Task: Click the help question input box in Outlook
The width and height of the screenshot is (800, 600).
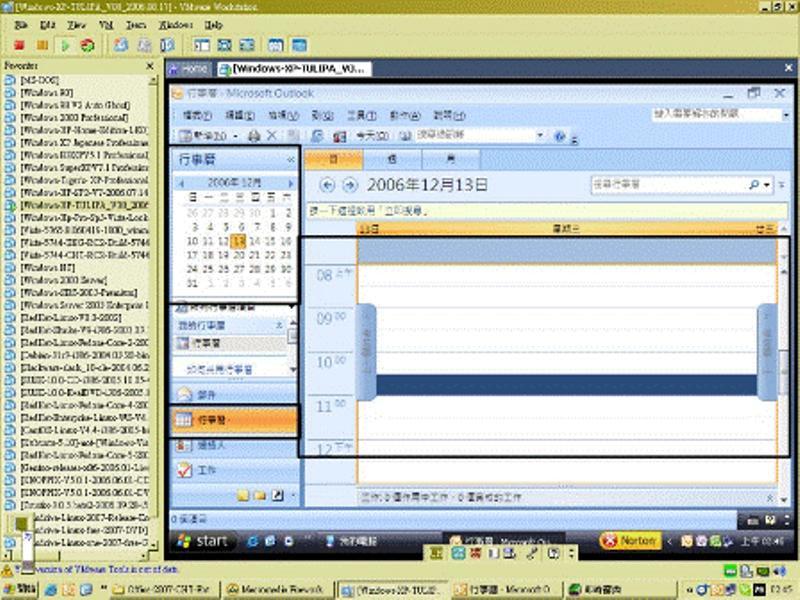Action: [715, 115]
